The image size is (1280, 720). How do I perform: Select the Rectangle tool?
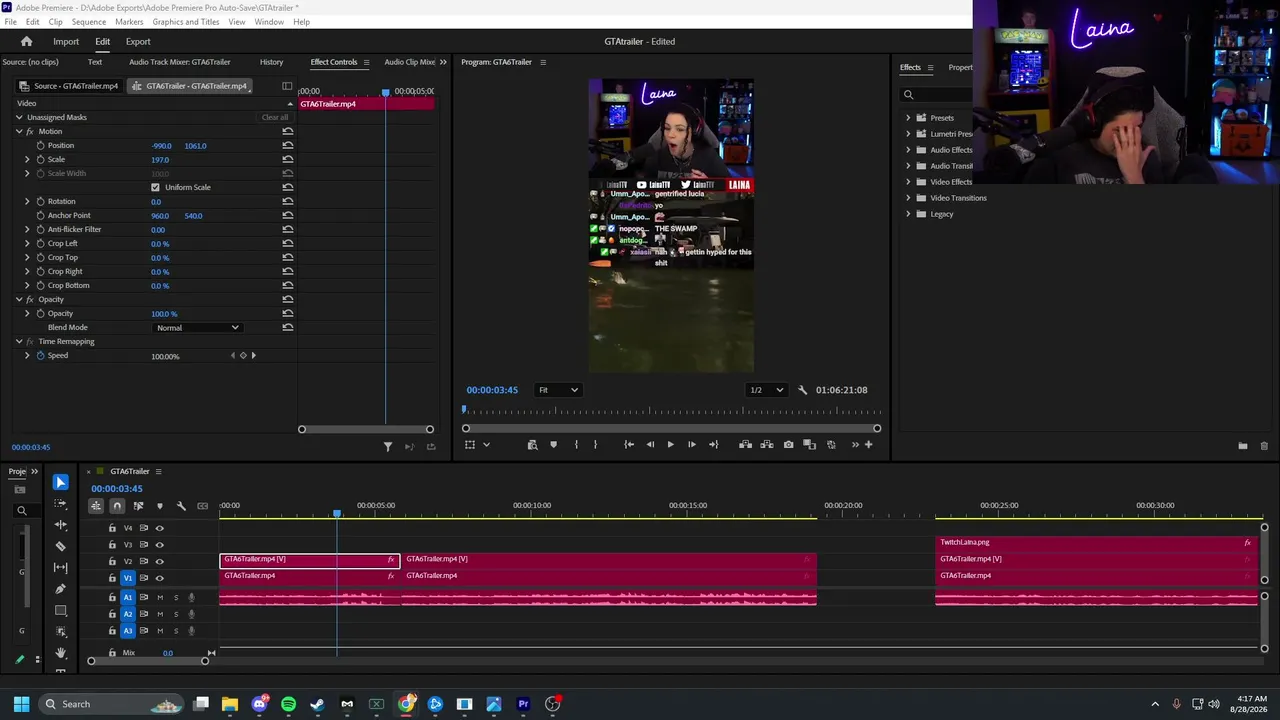(x=60, y=610)
